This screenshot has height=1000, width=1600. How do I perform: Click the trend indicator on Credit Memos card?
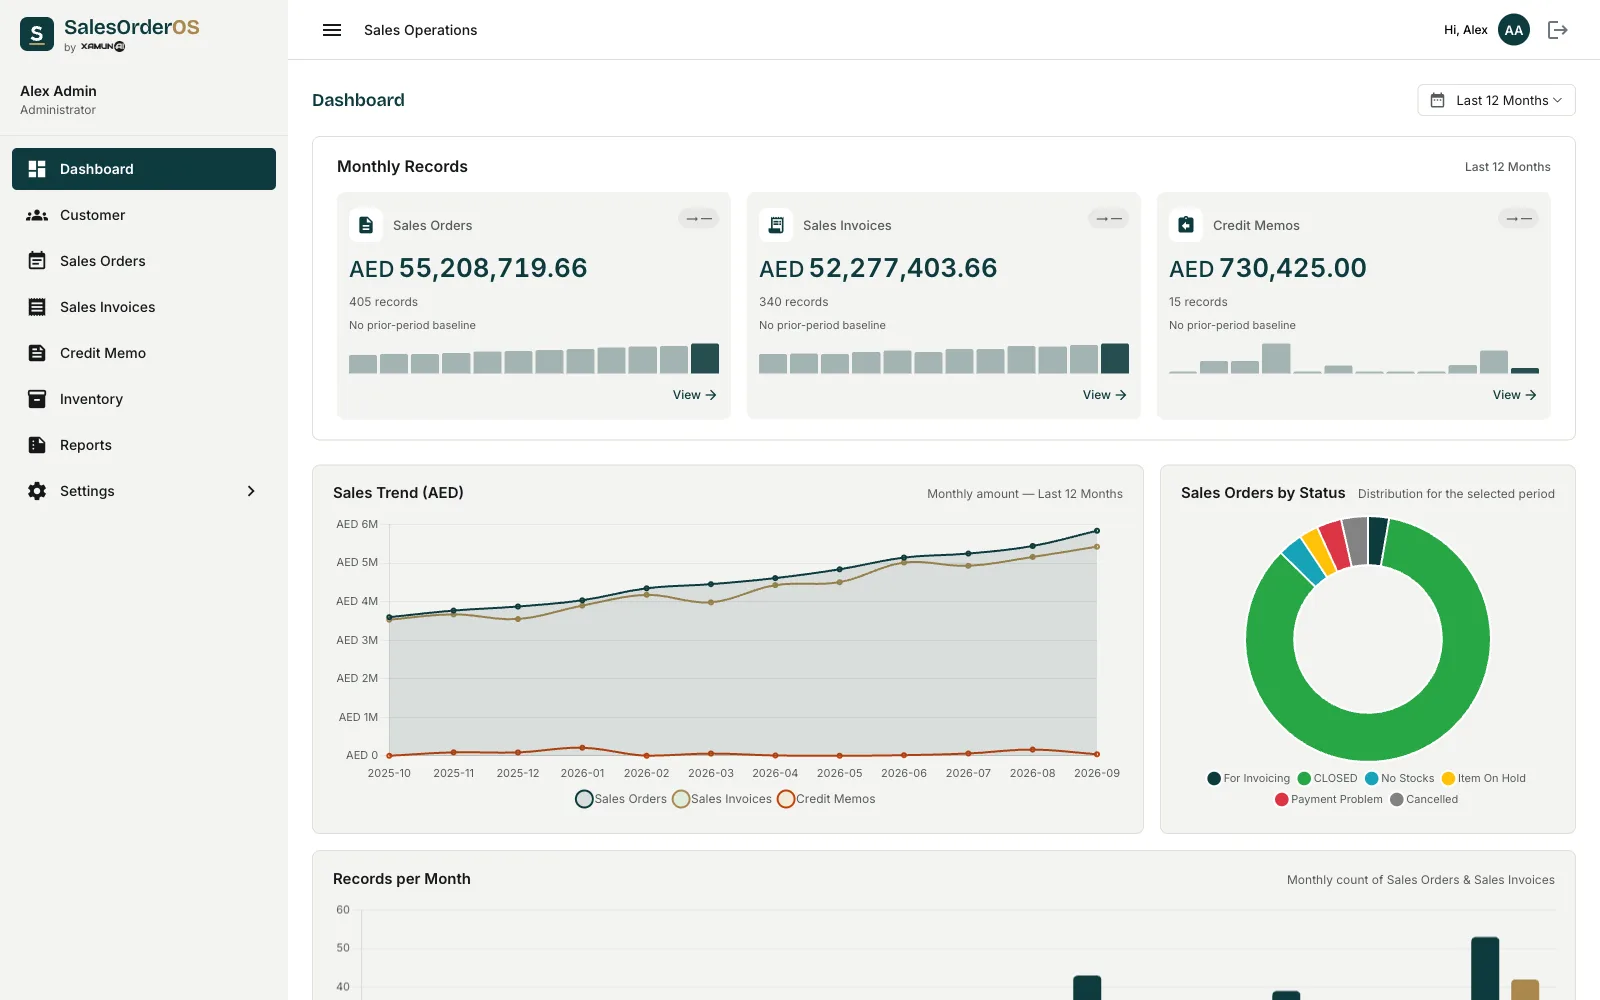click(x=1519, y=218)
